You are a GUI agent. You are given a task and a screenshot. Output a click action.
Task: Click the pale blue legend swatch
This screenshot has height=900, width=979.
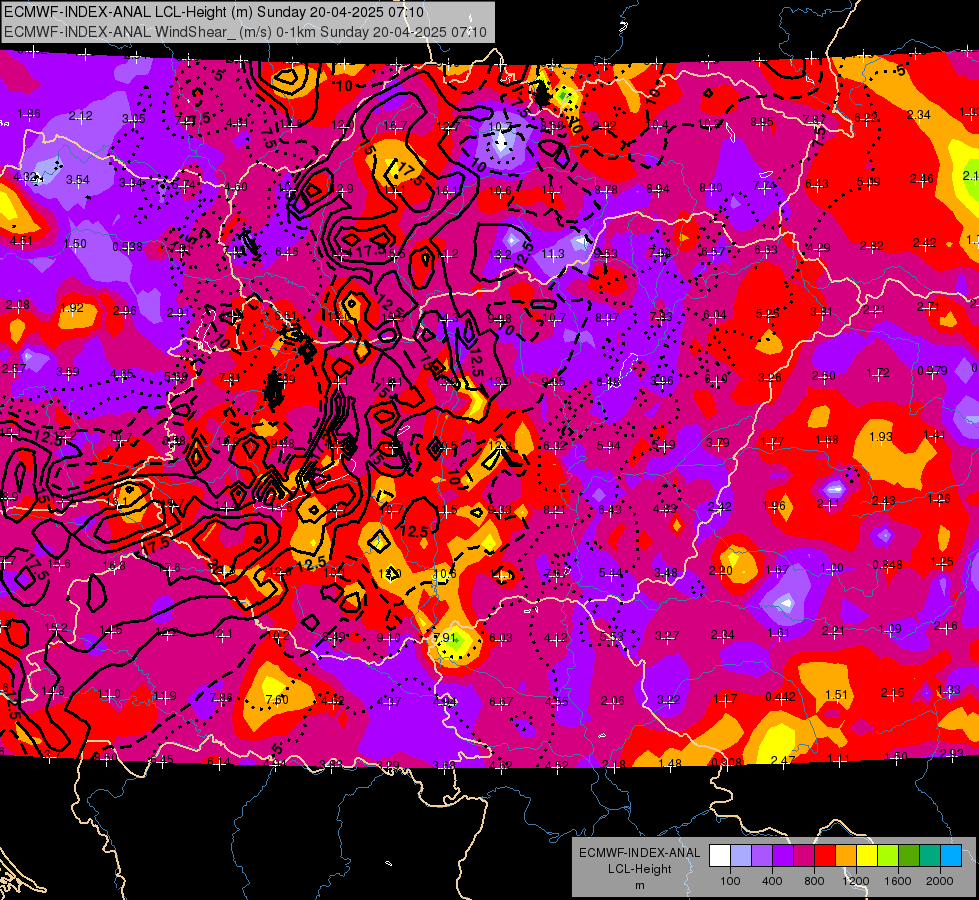click(x=741, y=856)
